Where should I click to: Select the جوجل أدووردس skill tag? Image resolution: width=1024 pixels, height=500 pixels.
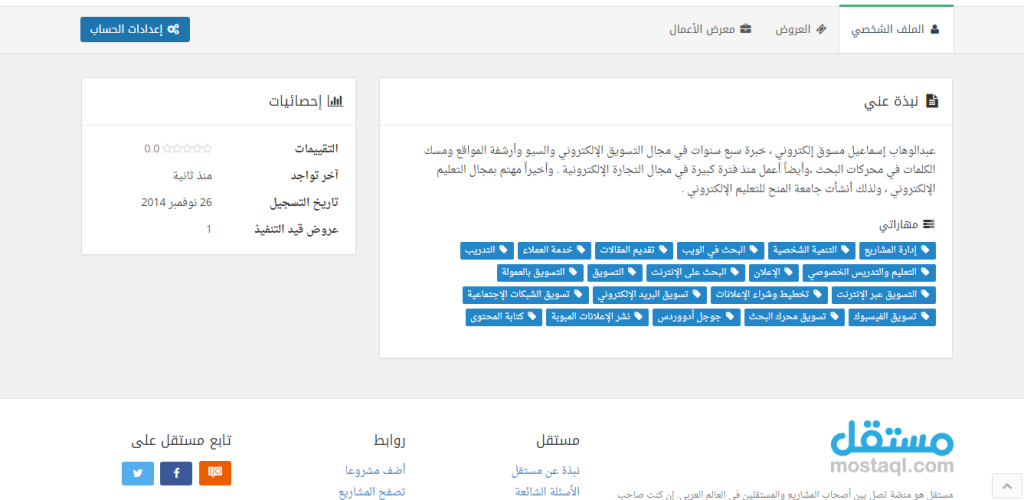(696, 317)
